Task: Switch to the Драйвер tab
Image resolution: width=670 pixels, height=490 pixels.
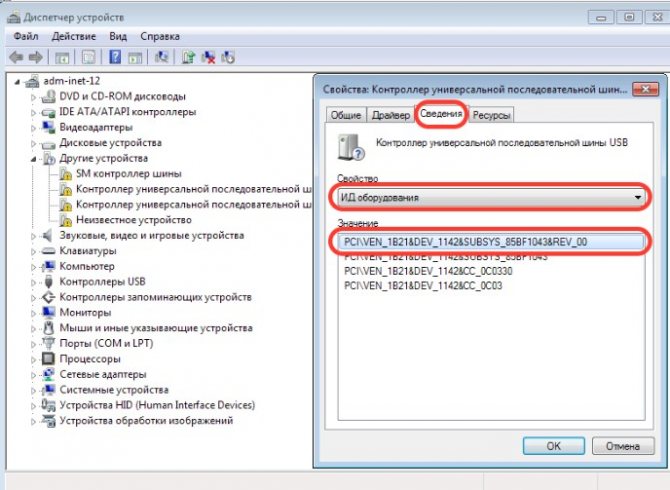Action: coord(391,115)
